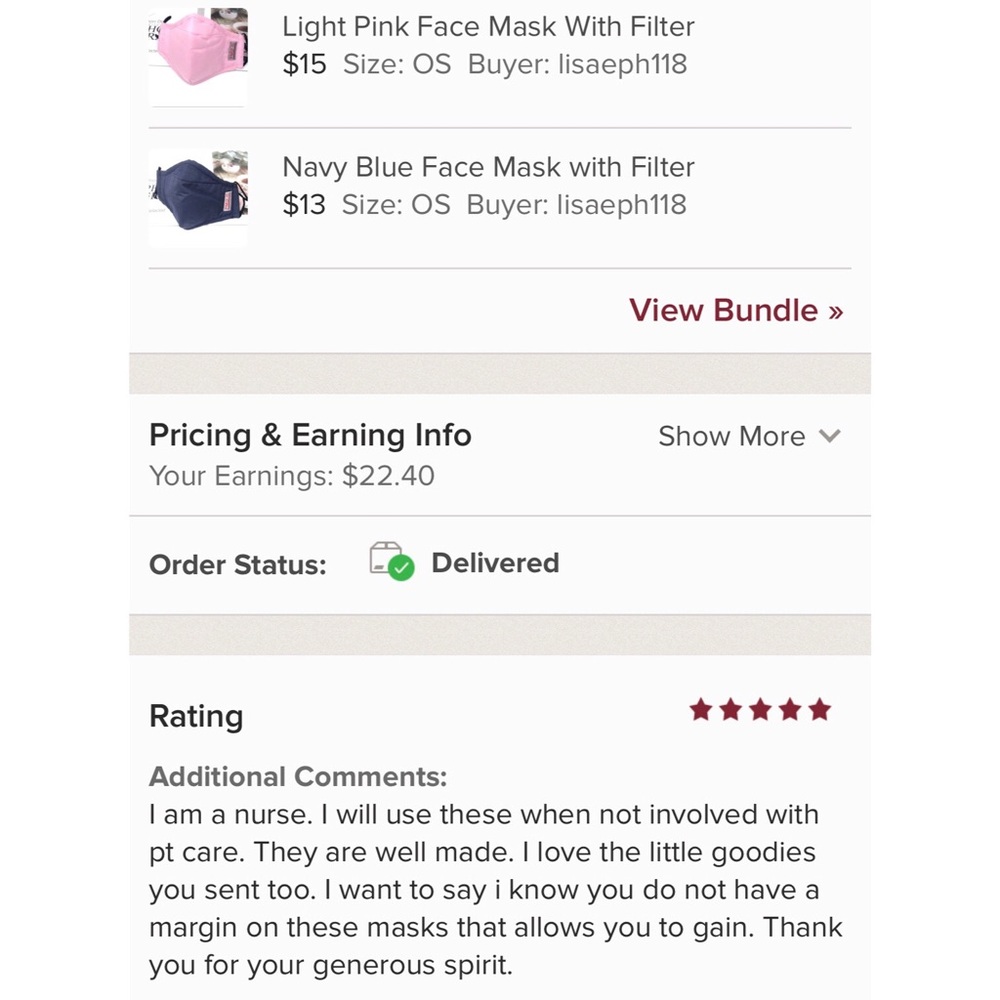Click the nurse's additional comments review text
This screenshot has height=1000, width=1000.
click(495, 890)
